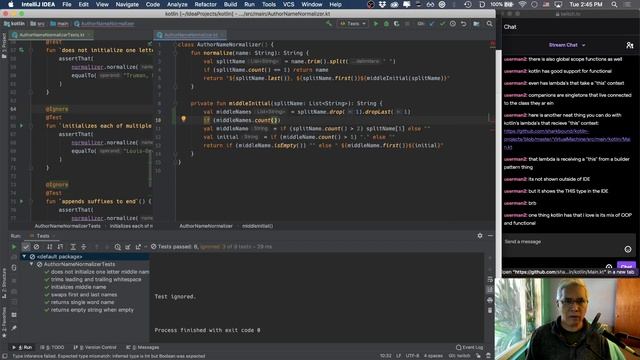Open Search Everywhere magnifier in IDE toolbar
The height and width of the screenshot is (360, 640).
tap(489, 24)
